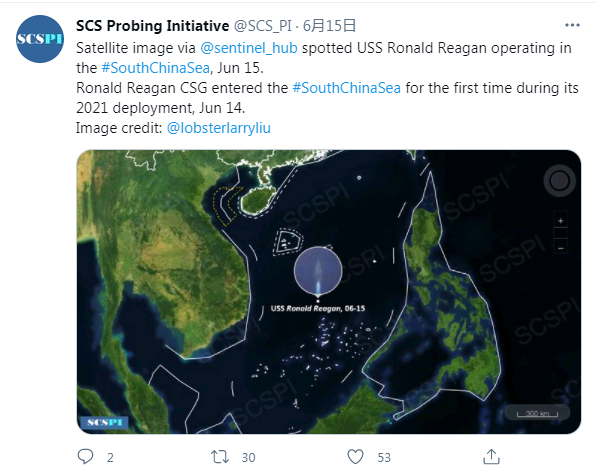
Task: Open the @sentinel_hub mention link
Action: [x=249, y=48]
